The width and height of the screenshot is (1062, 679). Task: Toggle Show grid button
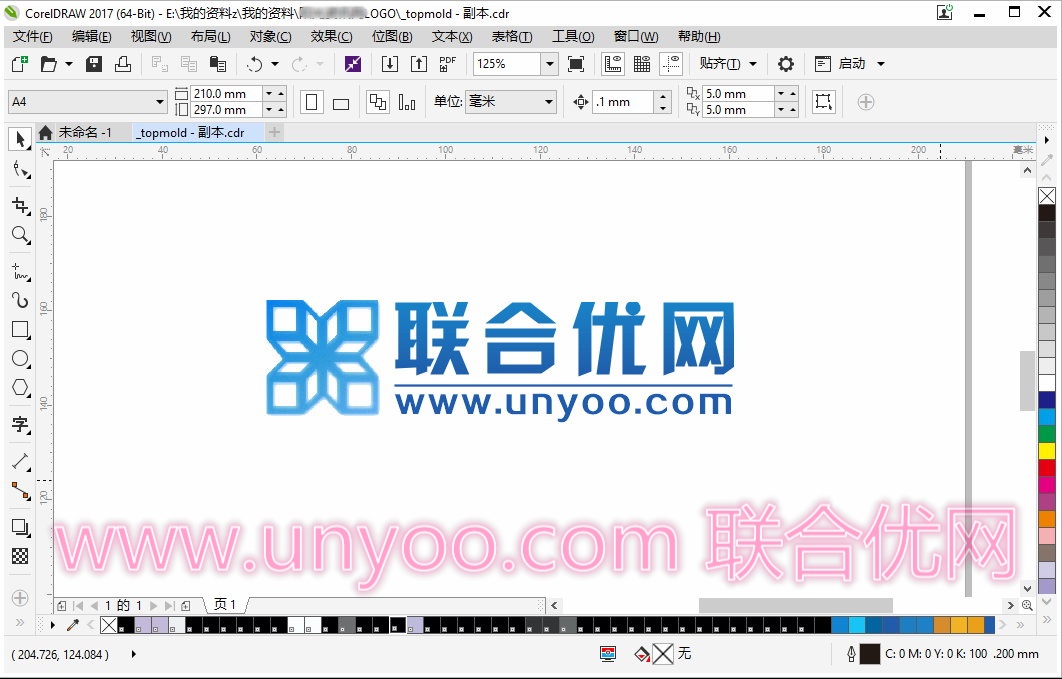coord(642,64)
